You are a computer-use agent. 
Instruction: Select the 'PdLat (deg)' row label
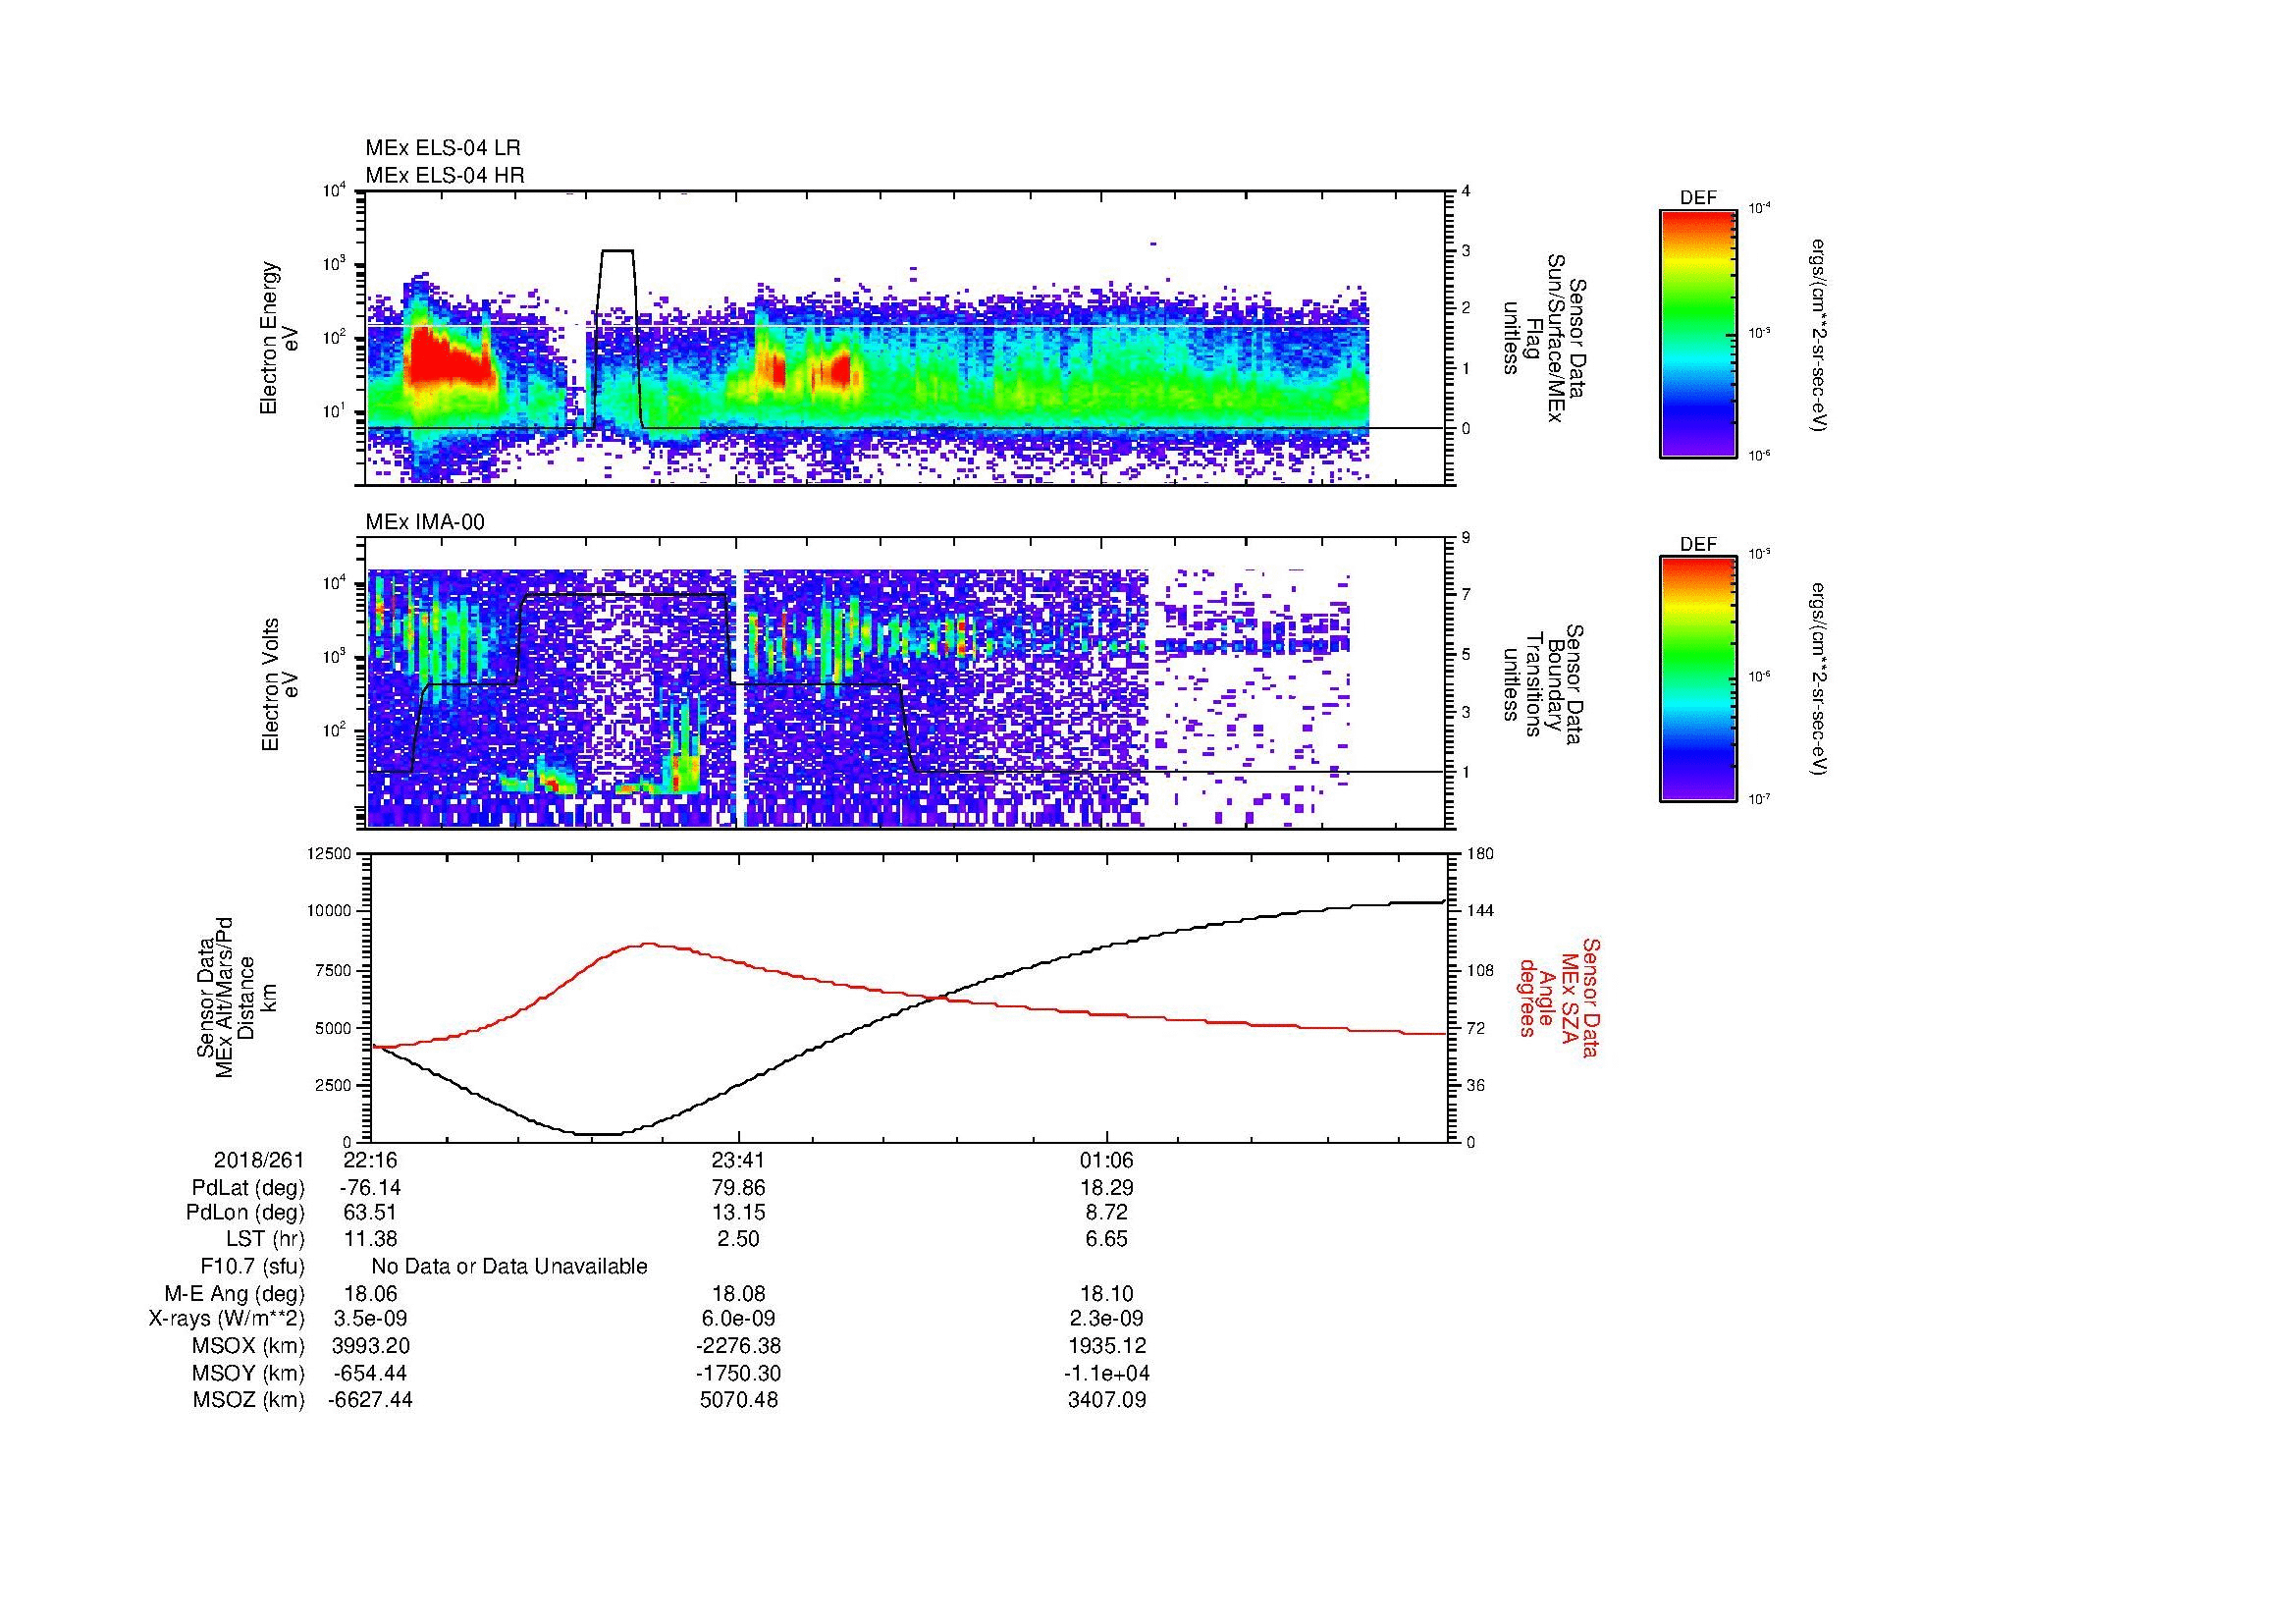247,1188
